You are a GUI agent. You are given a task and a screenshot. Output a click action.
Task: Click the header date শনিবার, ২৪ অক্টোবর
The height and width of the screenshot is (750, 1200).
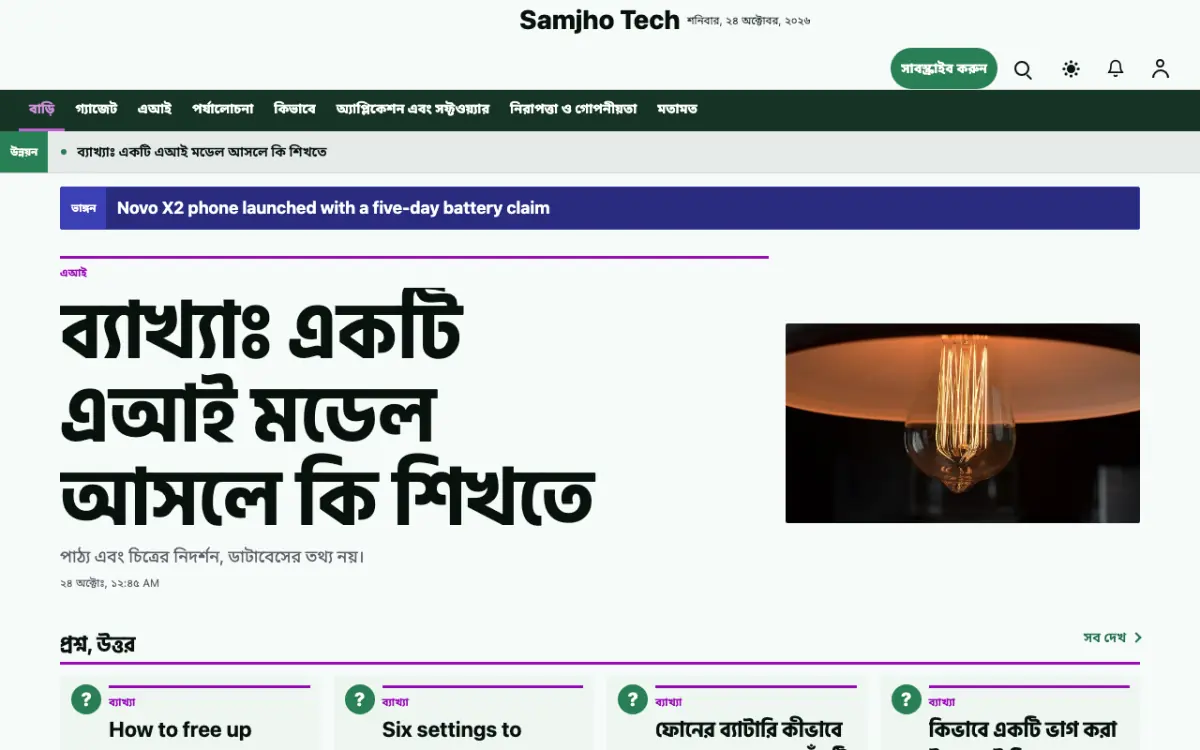coord(749,21)
